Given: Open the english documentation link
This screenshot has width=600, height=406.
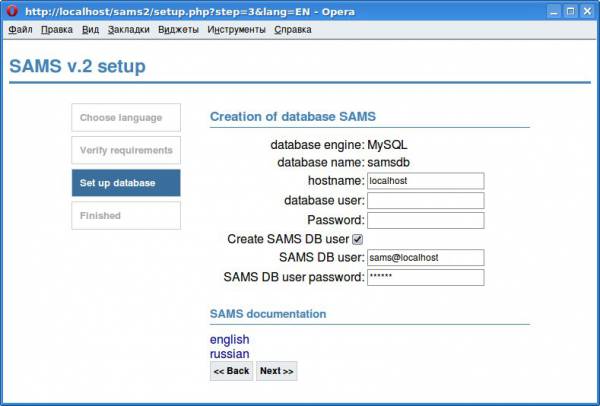Looking at the screenshot, I should [230, 339].
